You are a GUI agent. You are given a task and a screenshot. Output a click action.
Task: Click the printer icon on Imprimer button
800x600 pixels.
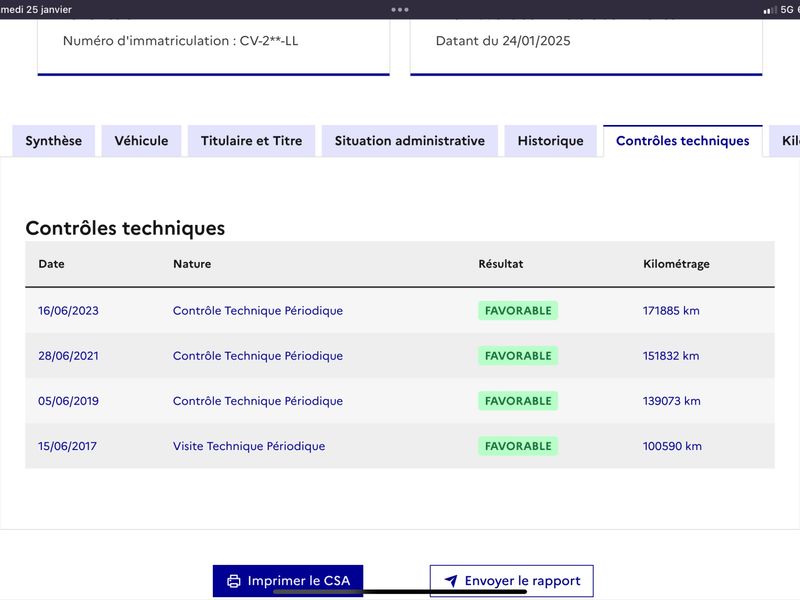(x=234, y=581)
